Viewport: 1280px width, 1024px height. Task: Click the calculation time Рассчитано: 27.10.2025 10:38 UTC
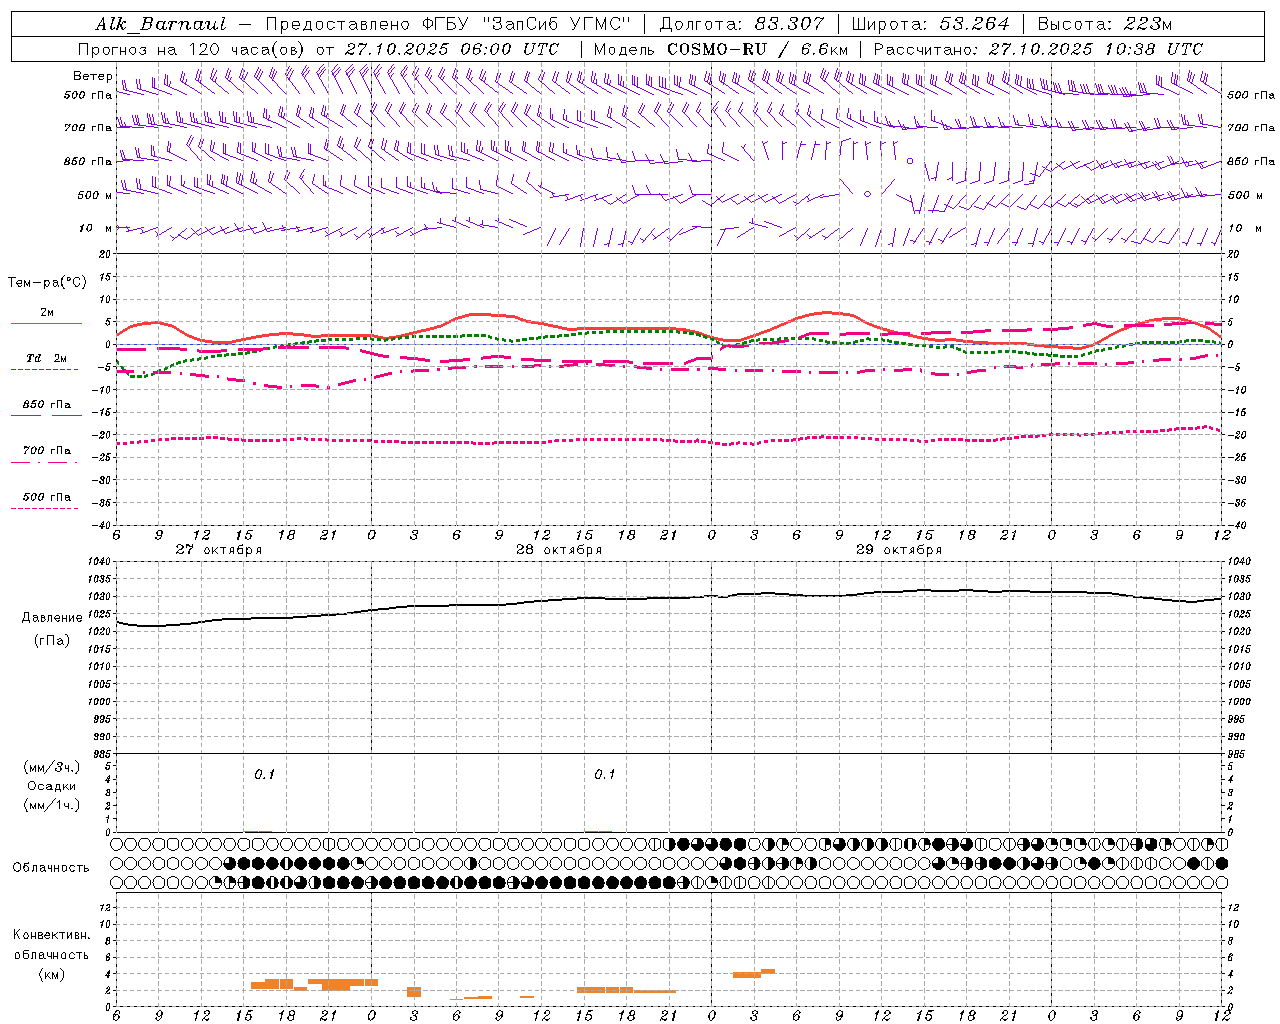coord(1038,49)
